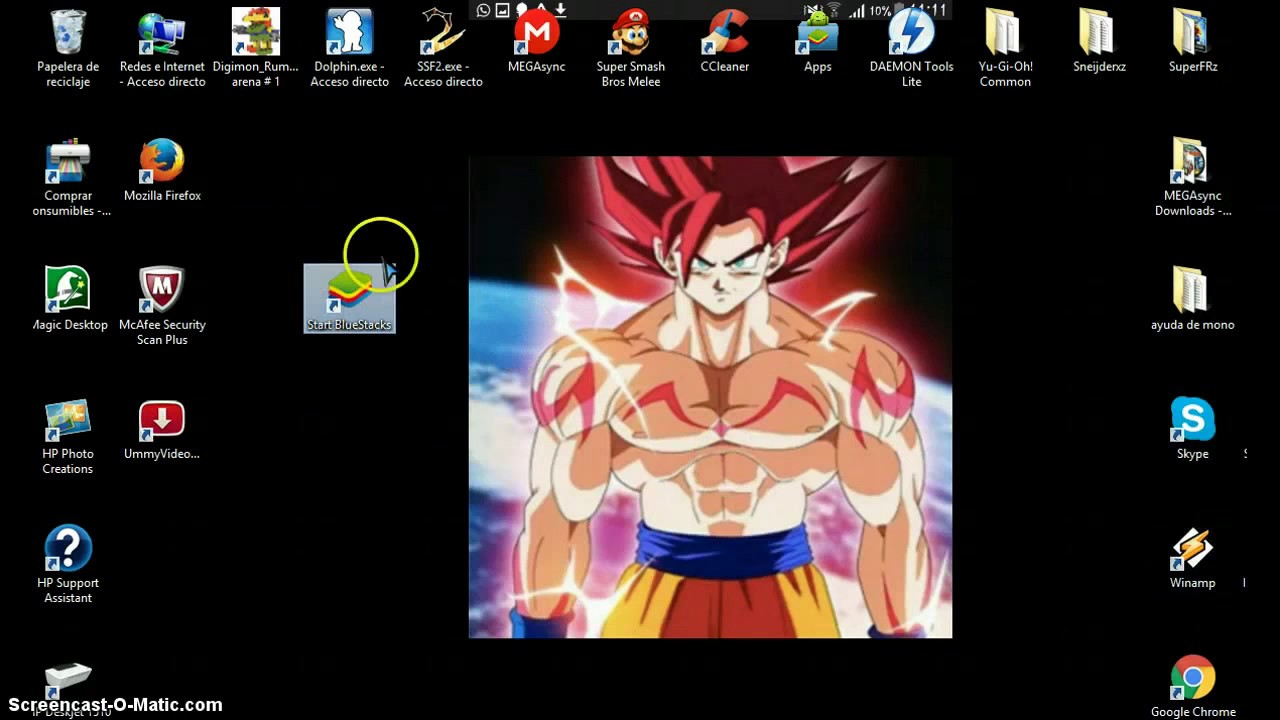Viewport: 1280px width, 720px height.
Task: Click the Goku wallpaper image
Action: click(710, 397)
